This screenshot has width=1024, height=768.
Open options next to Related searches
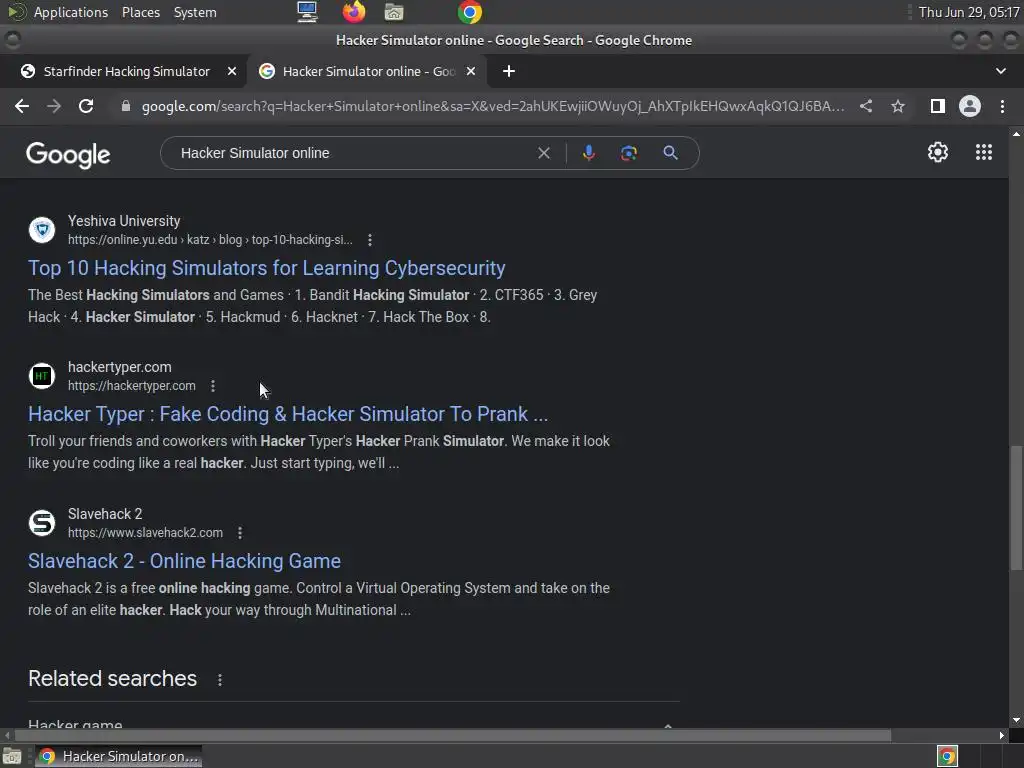coord(220,680)
